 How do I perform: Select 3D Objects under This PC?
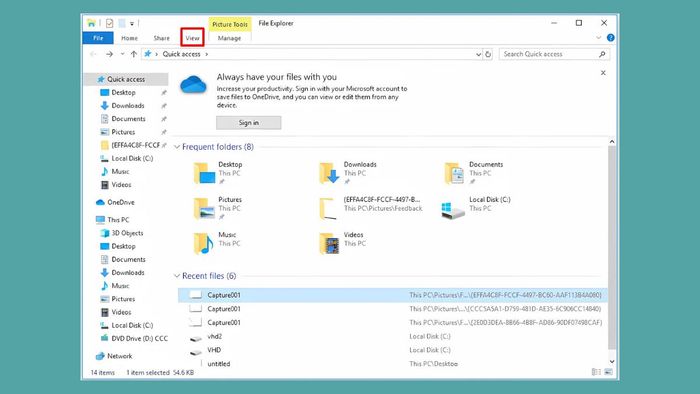(127, 233)
